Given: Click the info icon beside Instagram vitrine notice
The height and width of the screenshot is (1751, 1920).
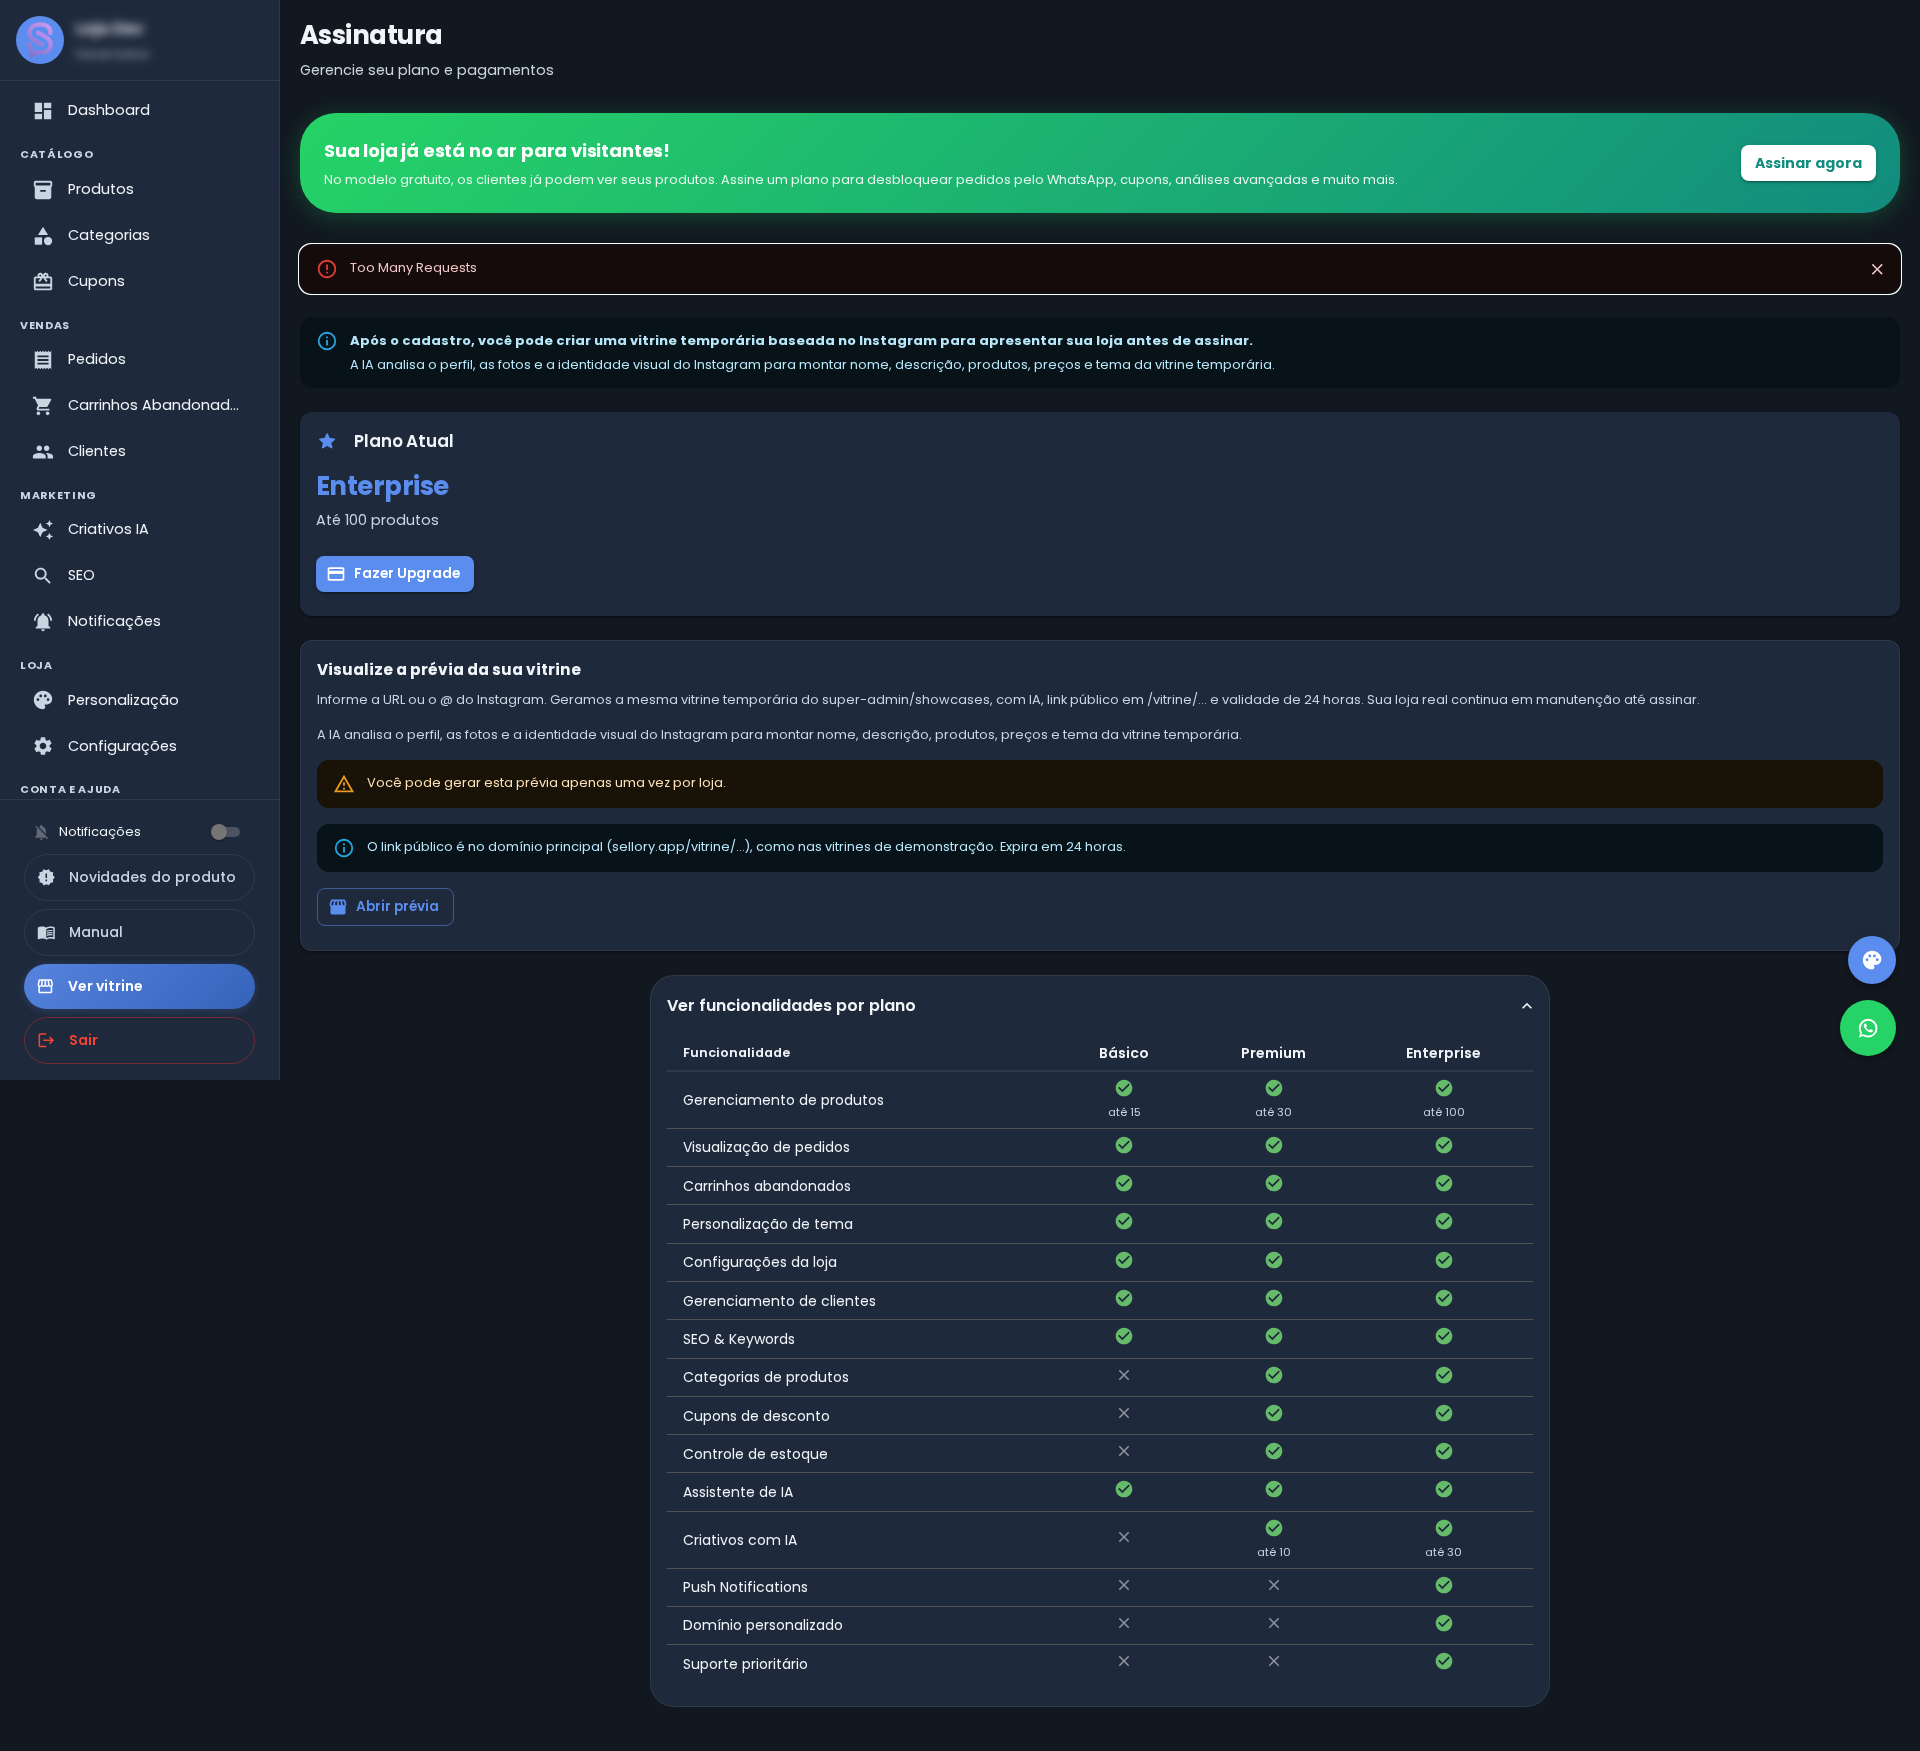Looking at the screenshot, I should tap(327, 341).
